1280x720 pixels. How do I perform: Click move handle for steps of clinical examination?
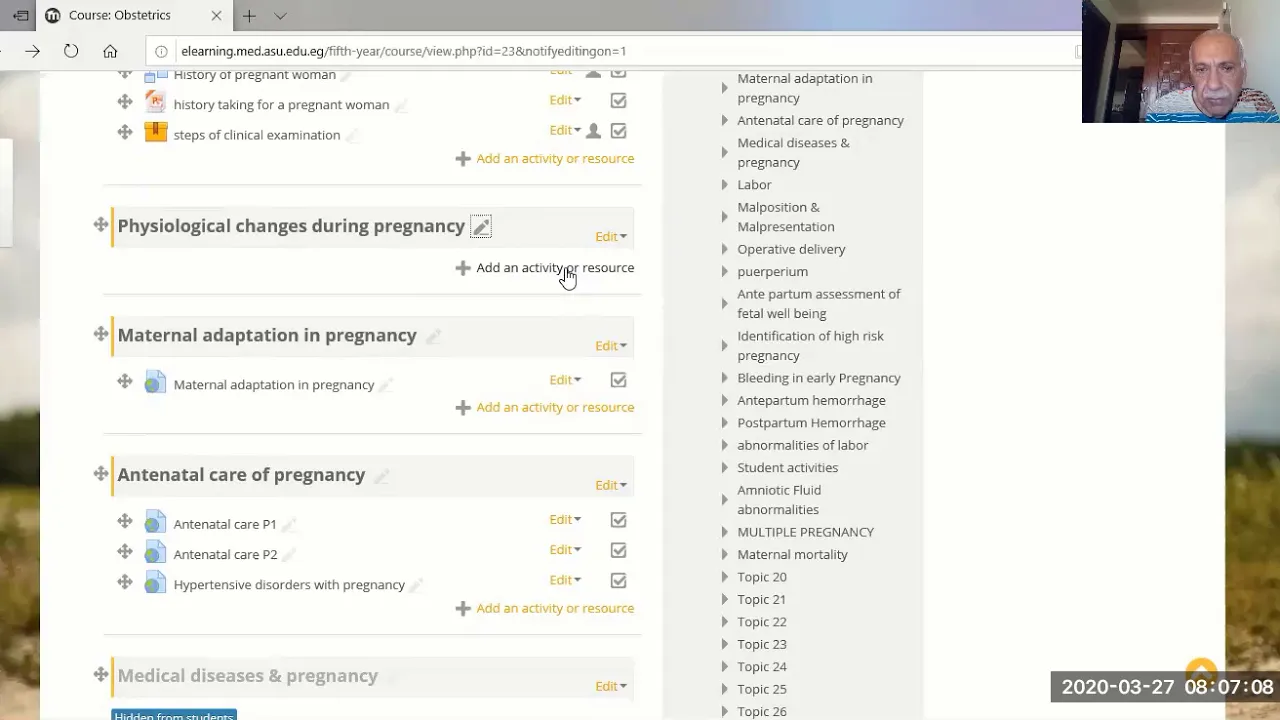(125, 131)
